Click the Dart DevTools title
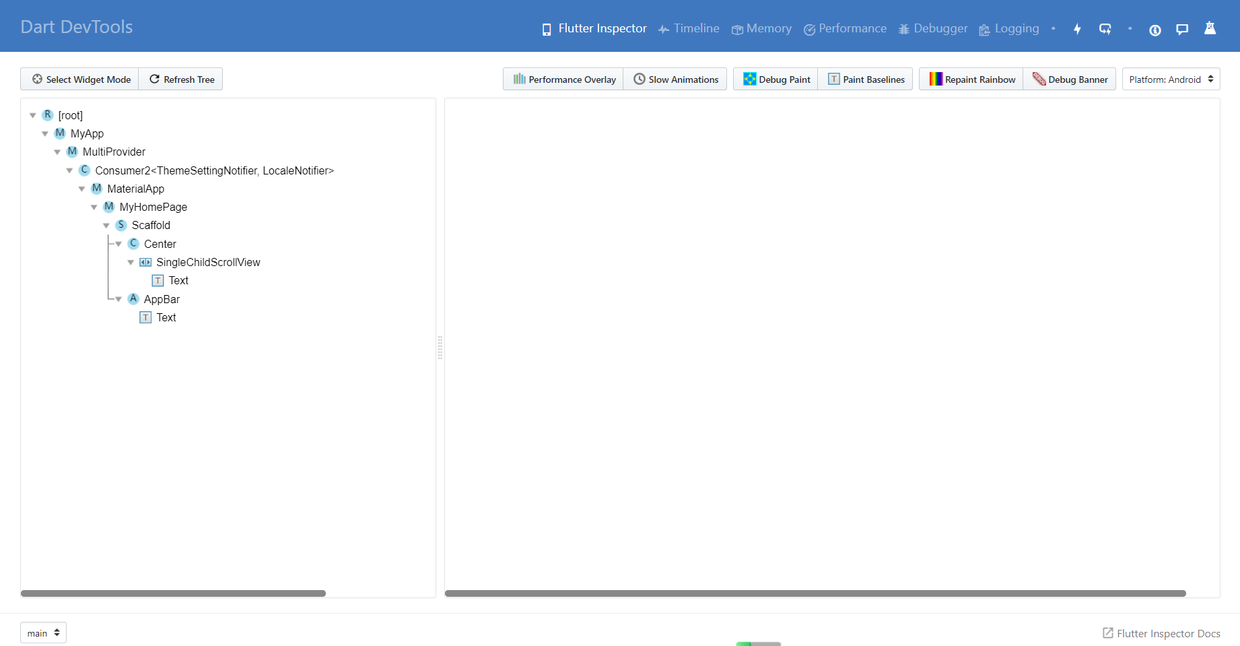Viewport: 1240px width, 646px height. pyautogui.click(x=76, y=27)
